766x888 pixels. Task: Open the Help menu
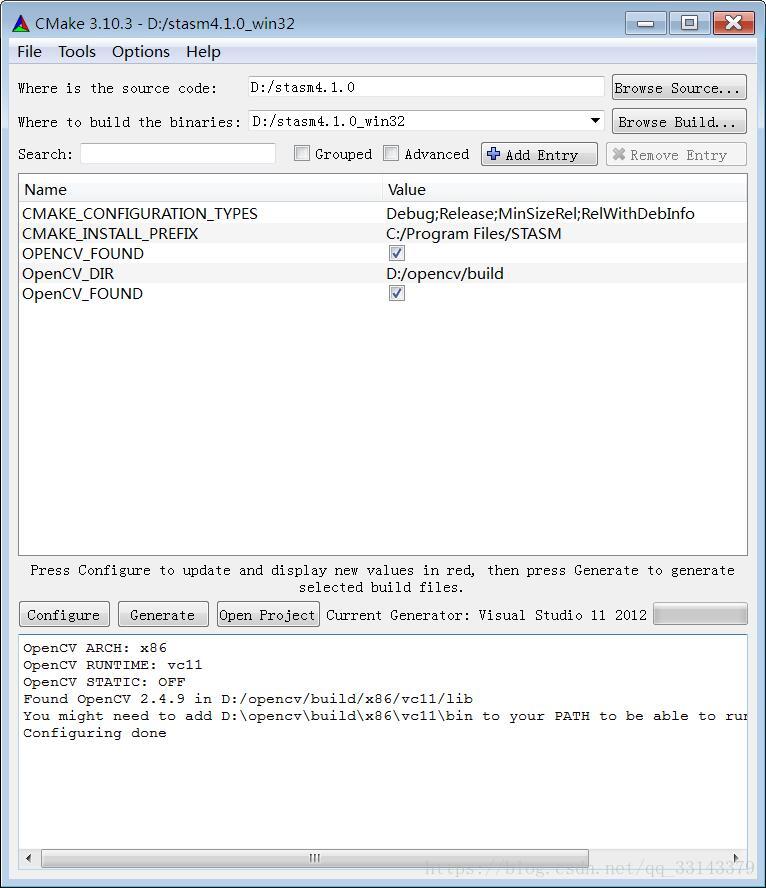pos(203,52)
